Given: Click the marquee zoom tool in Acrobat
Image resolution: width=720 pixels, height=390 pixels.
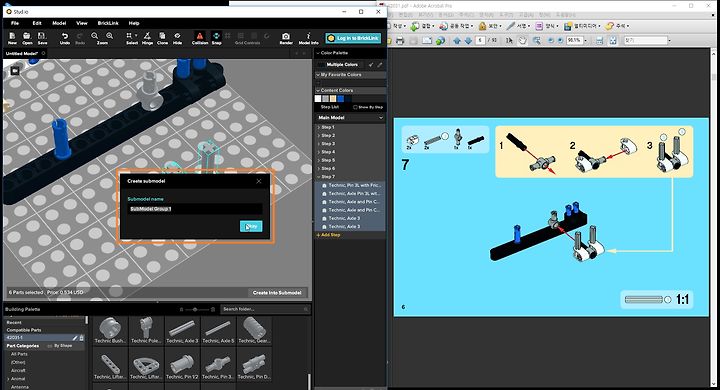Looking at the screenshot, I should tap(536, 40).
